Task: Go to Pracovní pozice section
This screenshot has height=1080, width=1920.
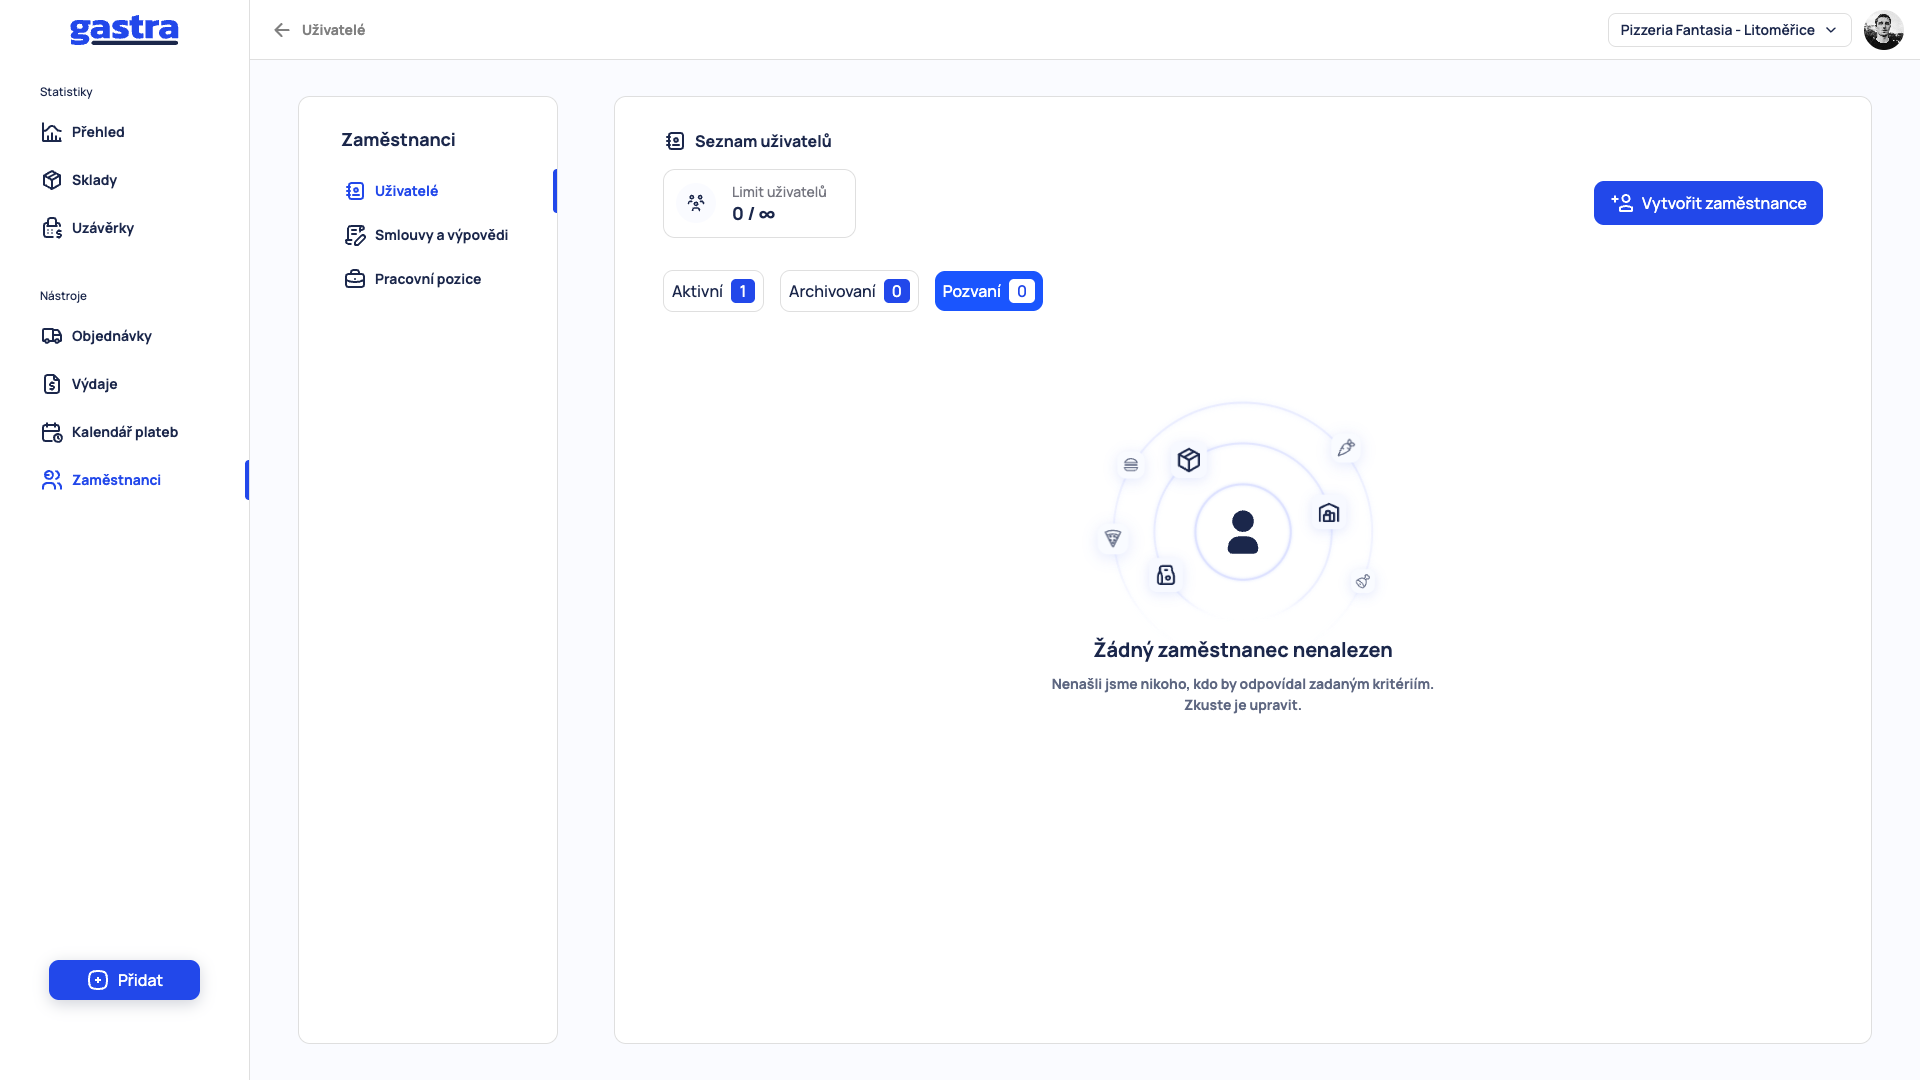Action: point(427,279)
